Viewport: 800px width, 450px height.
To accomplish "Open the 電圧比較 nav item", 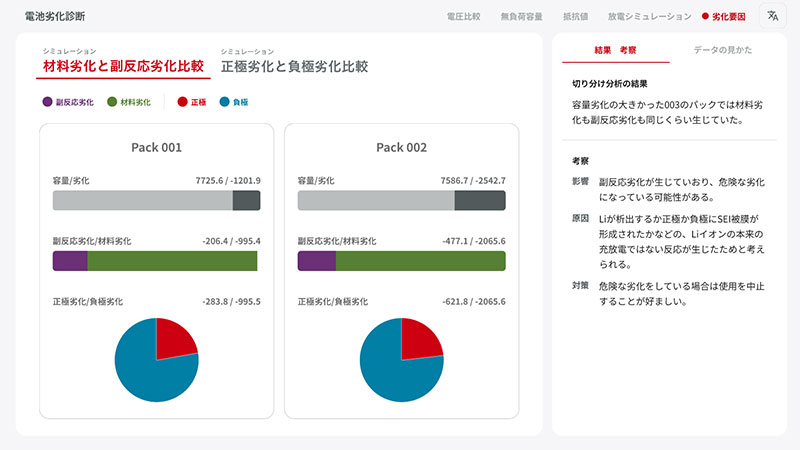I will [463, 17].
